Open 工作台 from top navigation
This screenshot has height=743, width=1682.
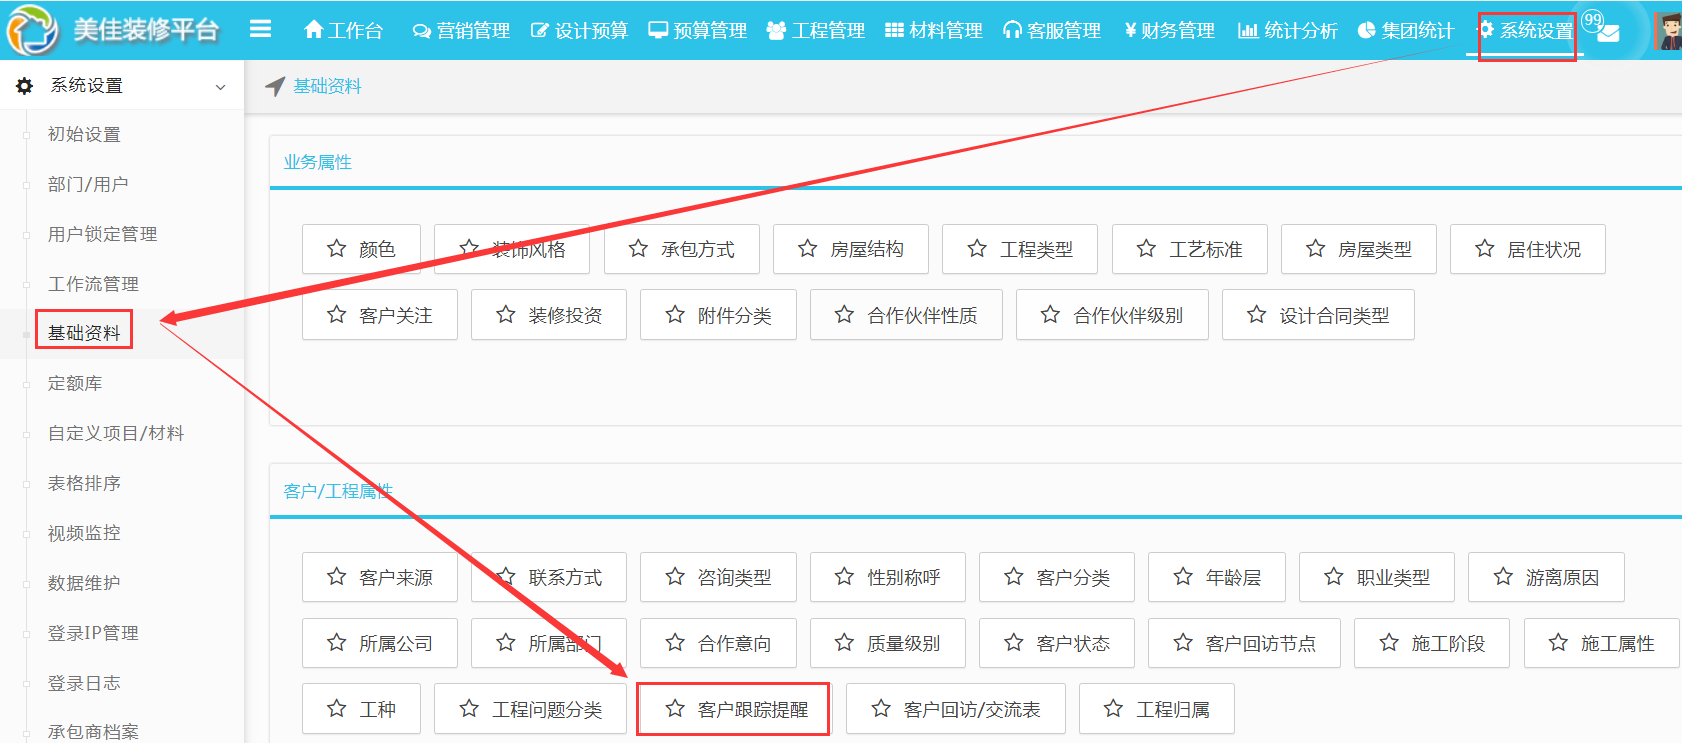click(x=343, y=31)
